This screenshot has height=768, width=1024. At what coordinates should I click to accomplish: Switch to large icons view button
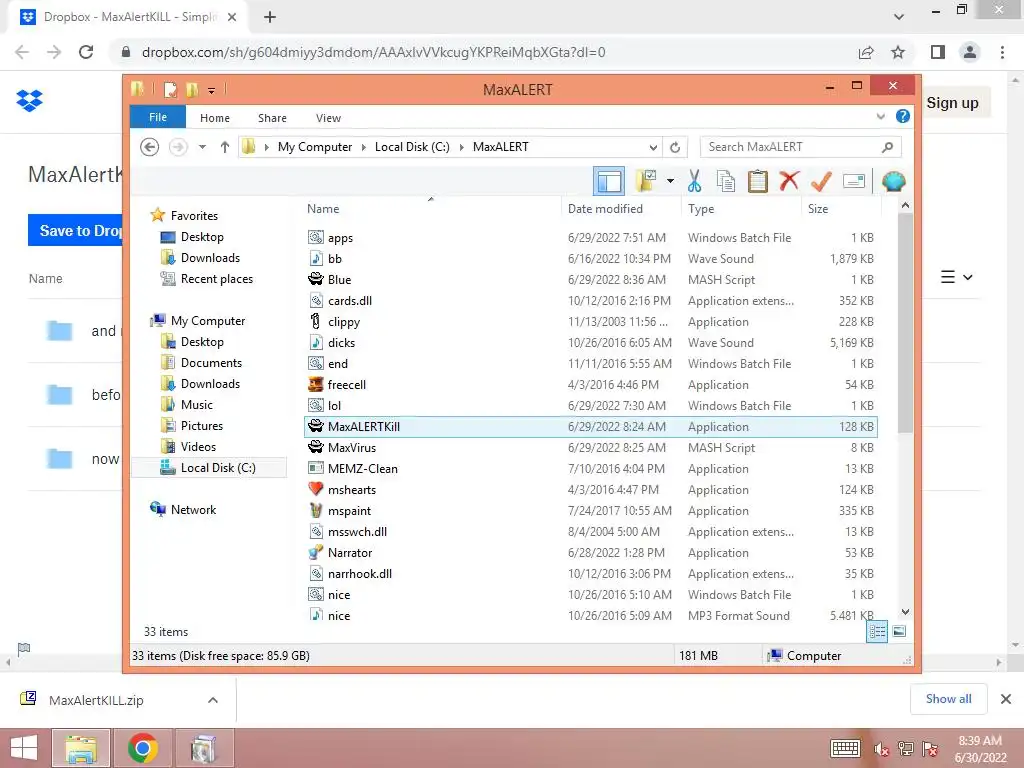click(x=899, y=632)
